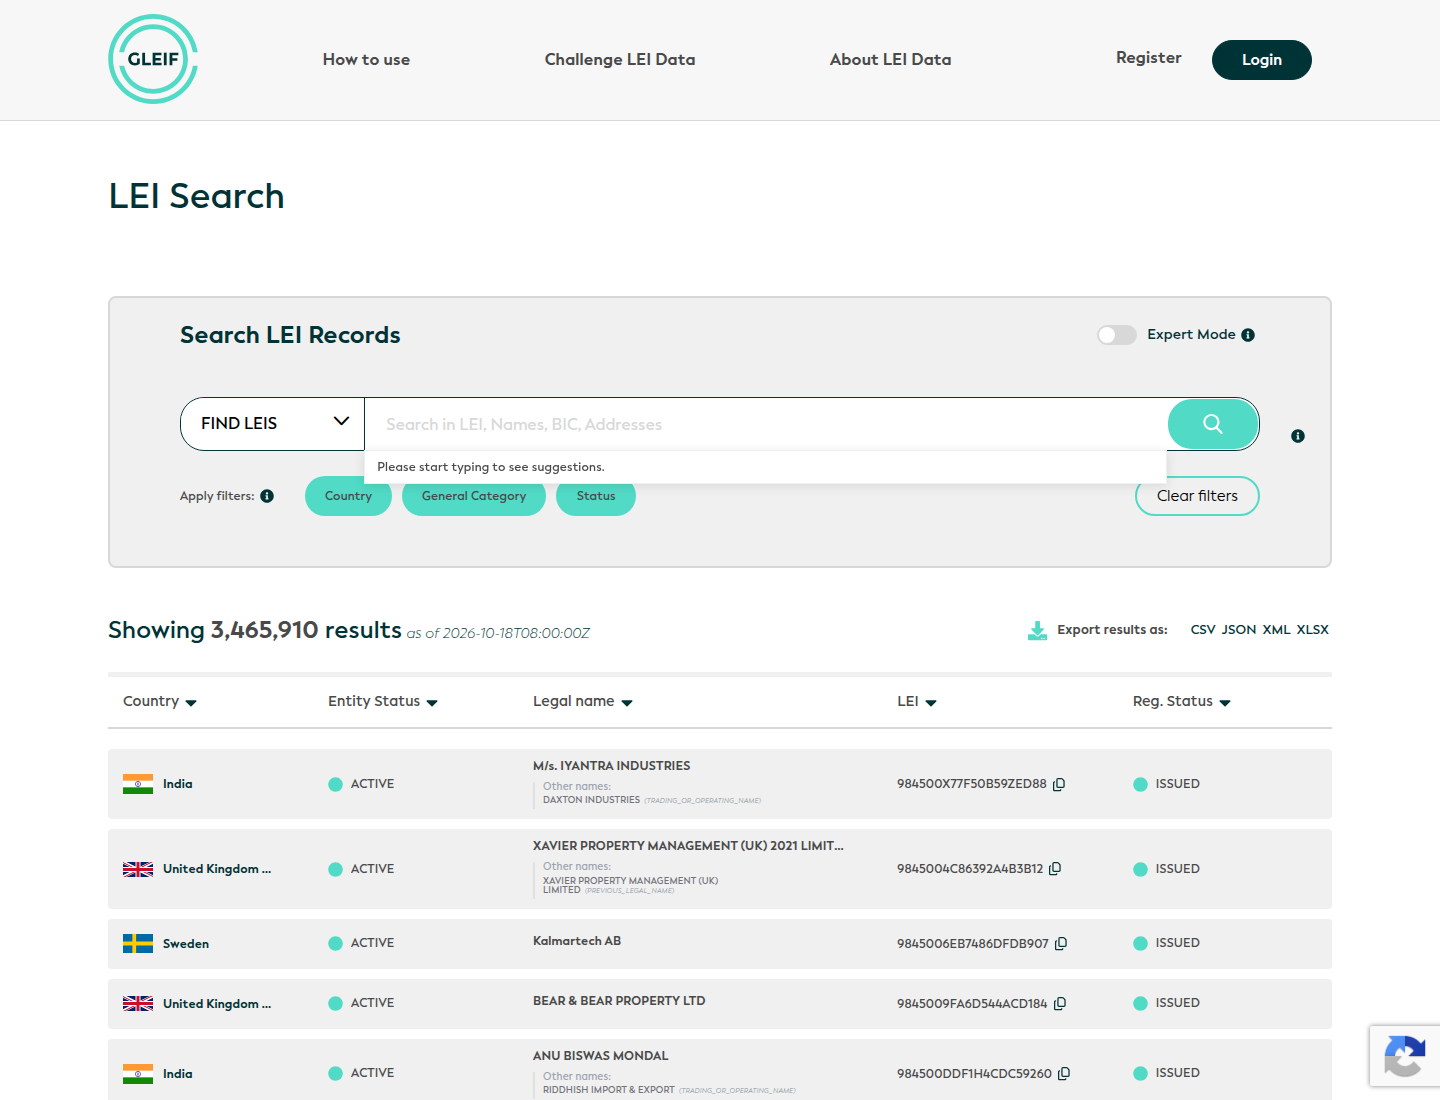Export results as CSV
The image size is (1440, 1100).
click(1203, 630)
